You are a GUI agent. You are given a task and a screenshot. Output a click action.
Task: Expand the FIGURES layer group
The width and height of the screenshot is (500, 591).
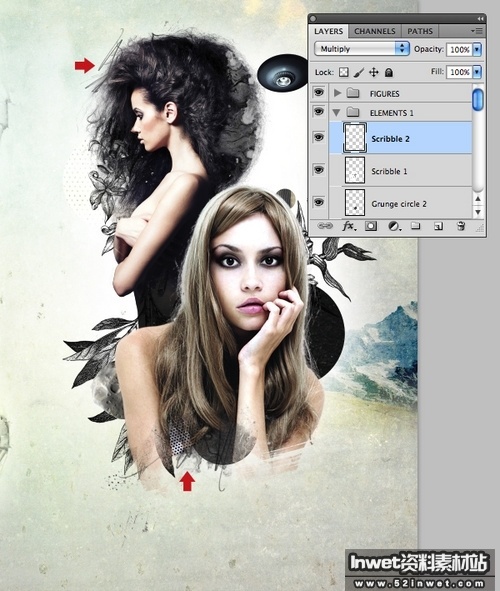[337, 93]
